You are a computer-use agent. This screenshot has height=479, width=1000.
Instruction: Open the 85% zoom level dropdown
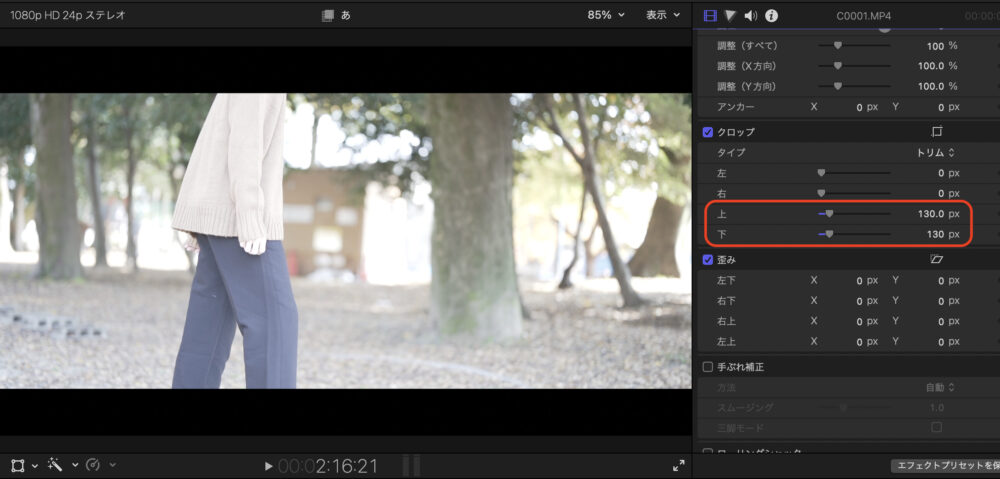(606, 15)
